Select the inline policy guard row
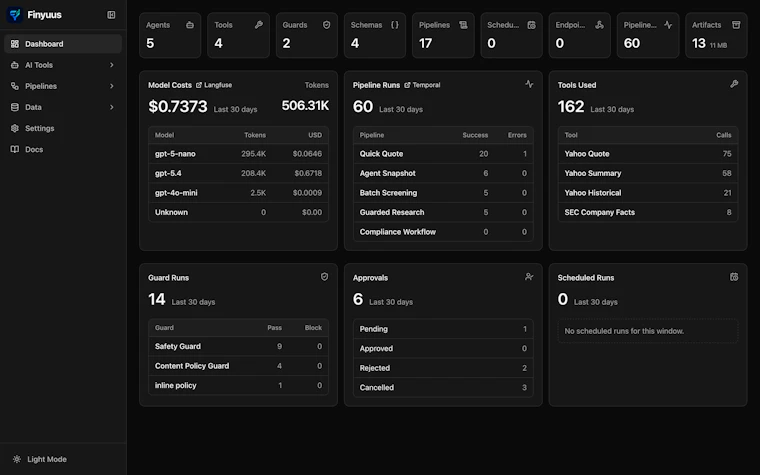The width and height of the screenshot is (760, 475). coord(238,385)
